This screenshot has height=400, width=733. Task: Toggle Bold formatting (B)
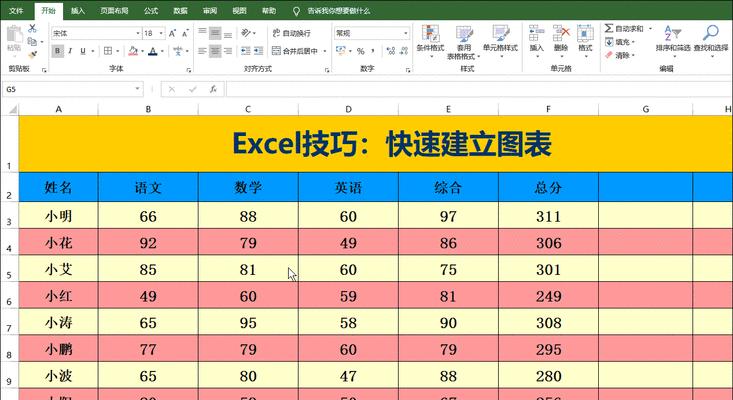tap(57, 51)
